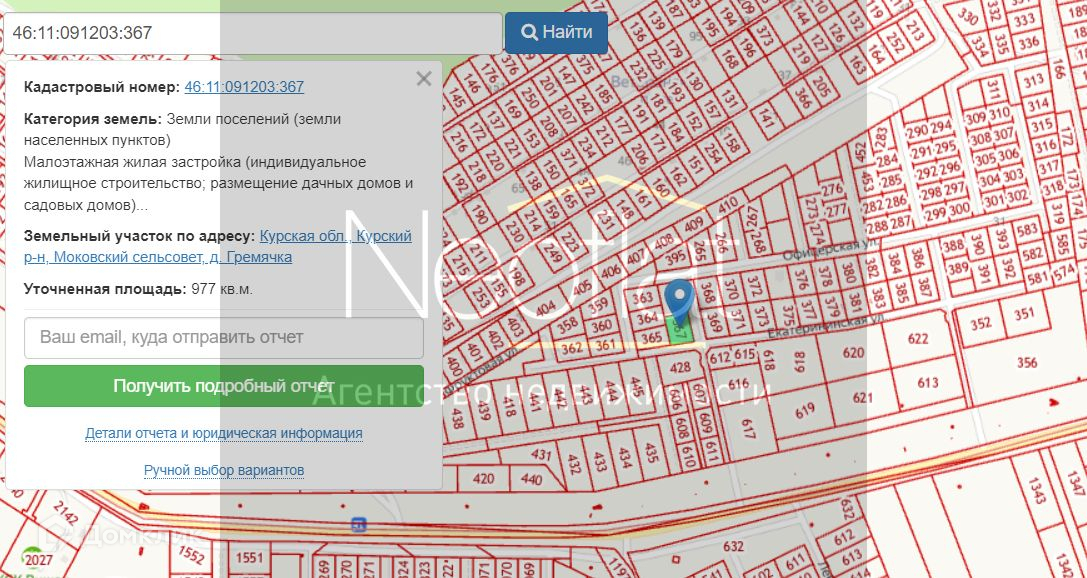Select parcel 622 on the map

pos(917,338)
